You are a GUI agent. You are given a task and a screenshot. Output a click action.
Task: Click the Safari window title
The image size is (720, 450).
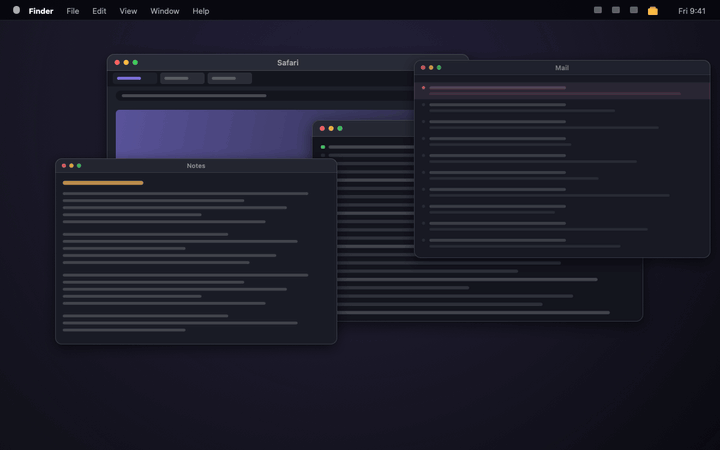tap(287, 62)
